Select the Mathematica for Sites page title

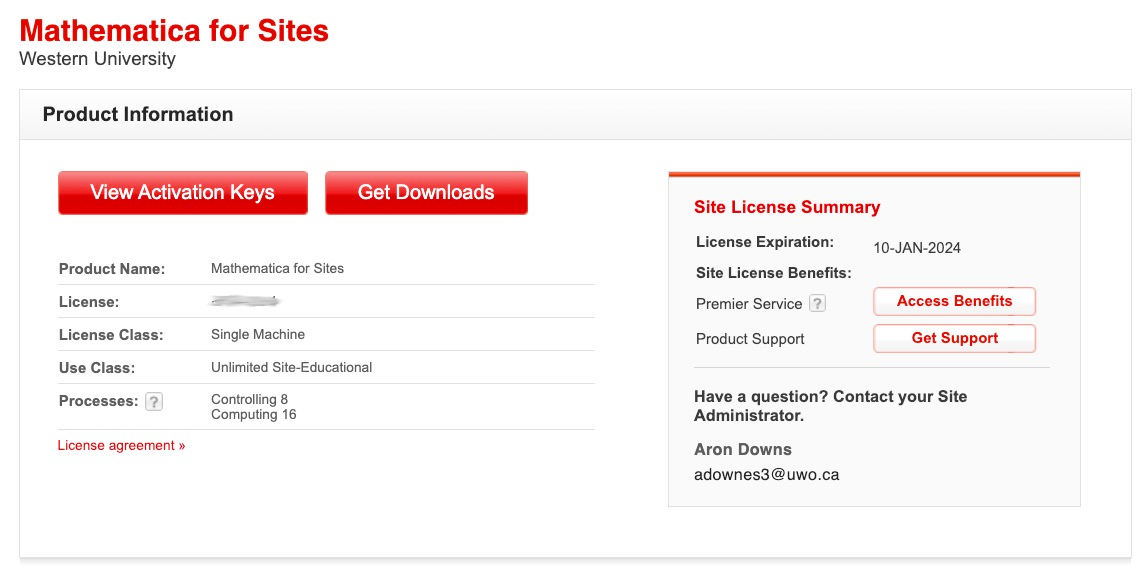click(174, 30)
